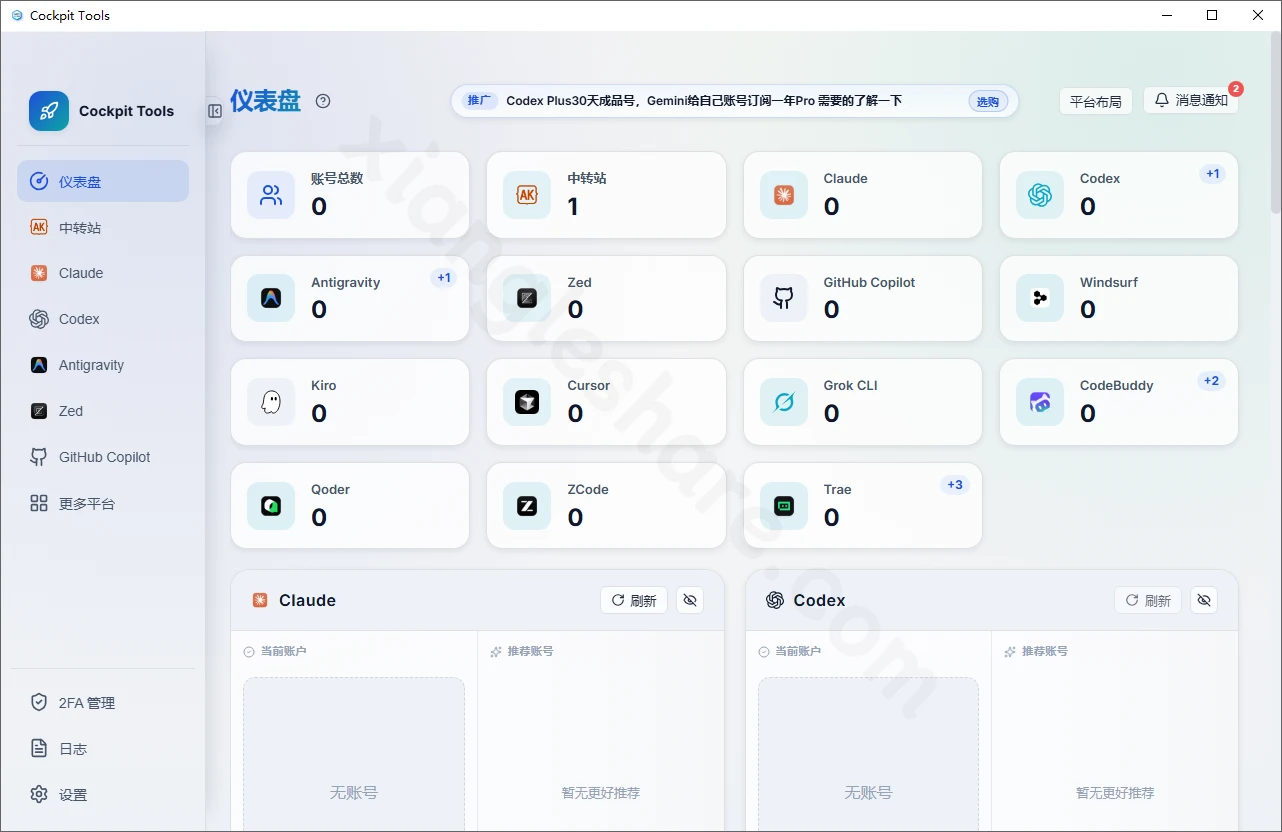The image size is (1282, 832).
Task: Open the Claude dashboard card icon
Action: click(x=784, y=195)
